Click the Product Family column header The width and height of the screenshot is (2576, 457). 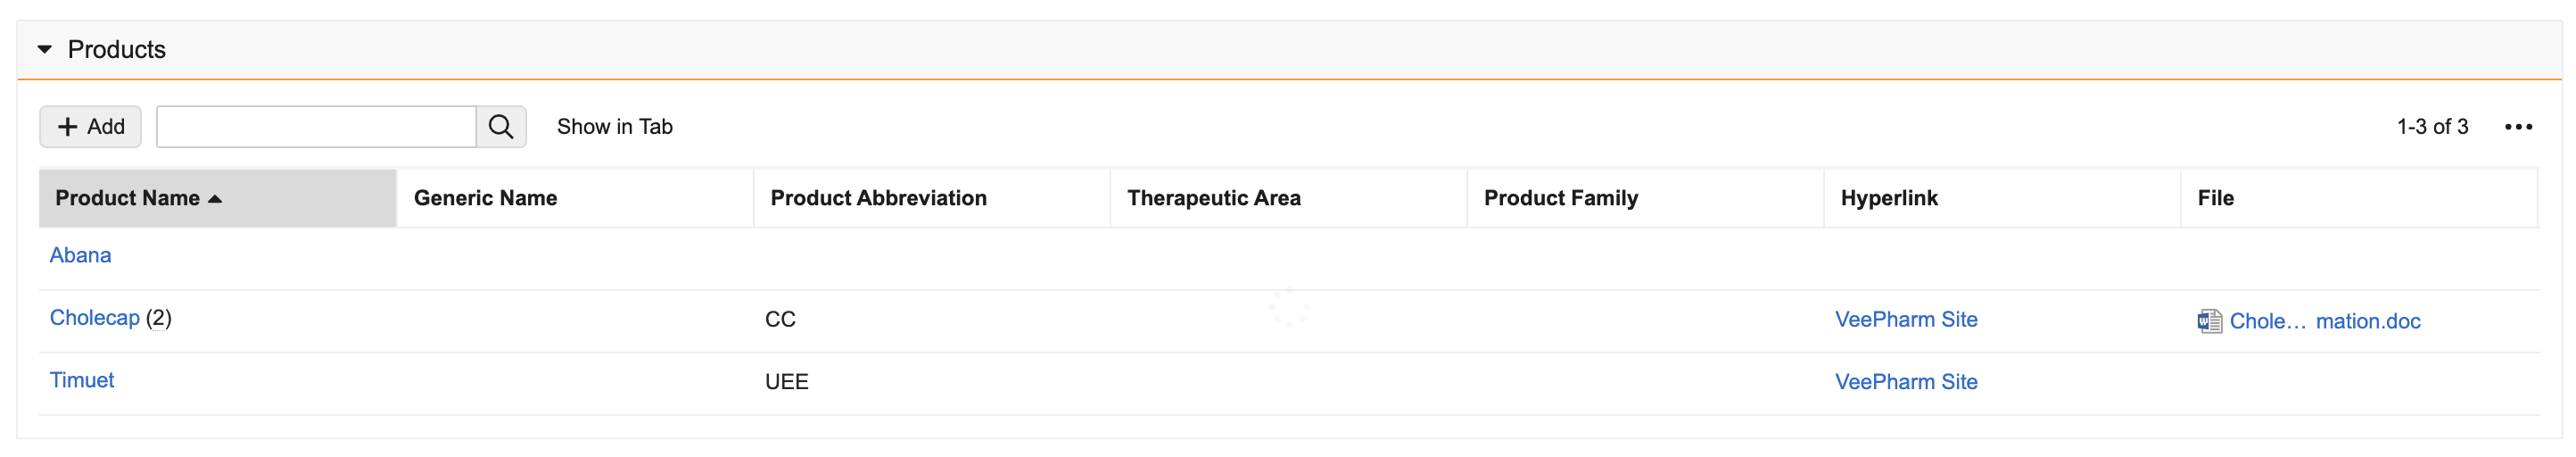click(x=1560, y=198)
